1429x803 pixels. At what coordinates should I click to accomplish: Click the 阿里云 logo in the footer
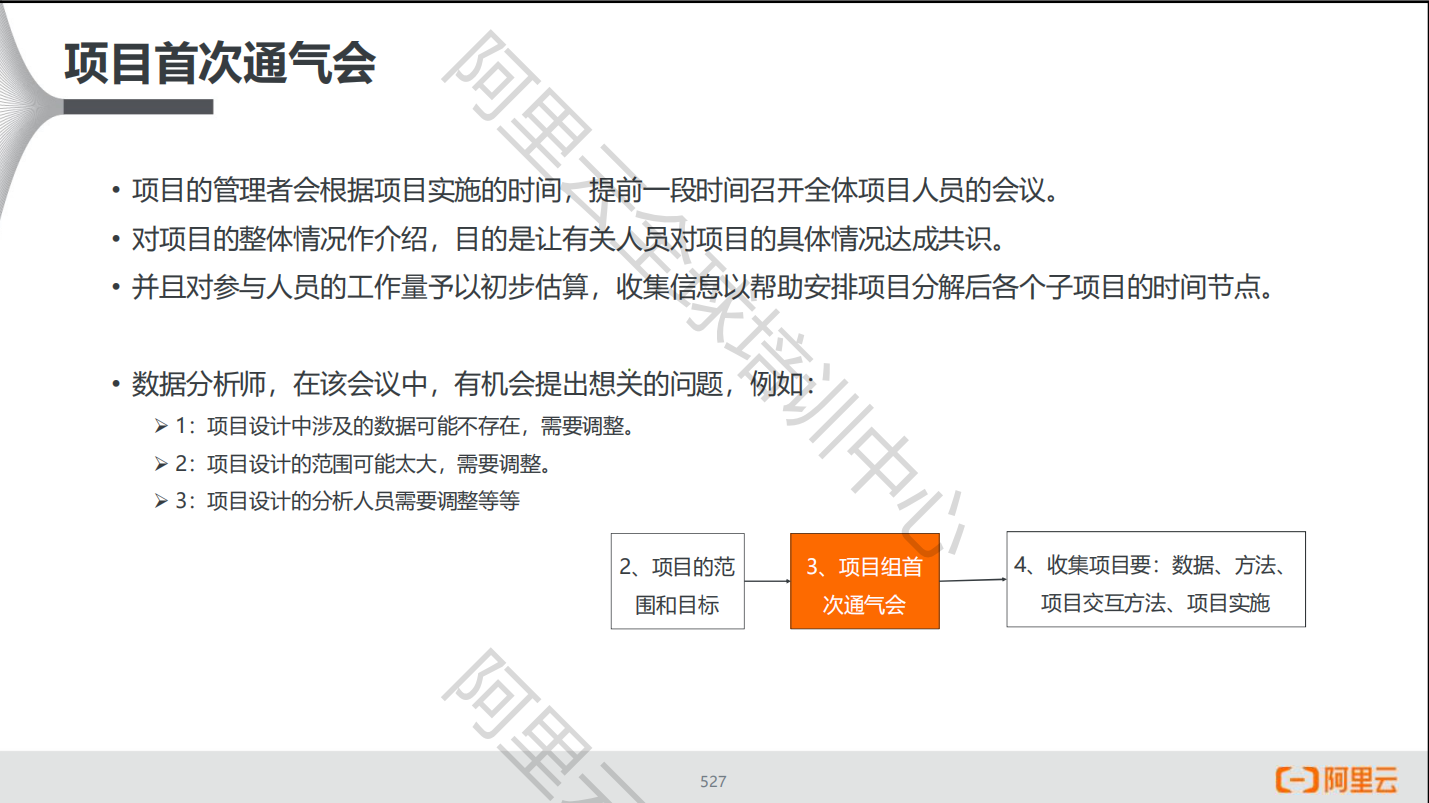coord(1336,779)
